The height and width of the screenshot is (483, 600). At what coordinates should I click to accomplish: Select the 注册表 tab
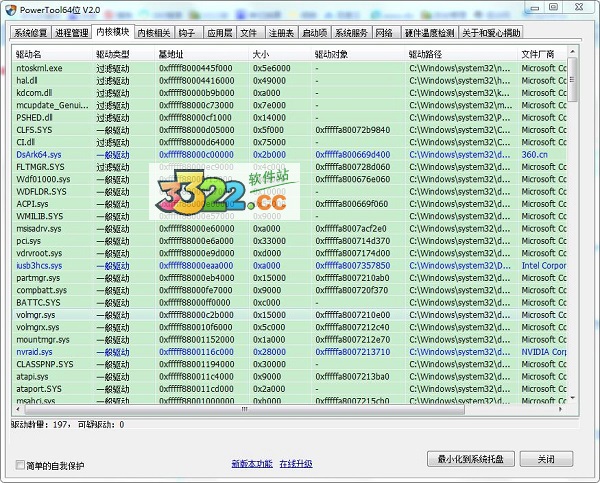(x=281, y=33)
